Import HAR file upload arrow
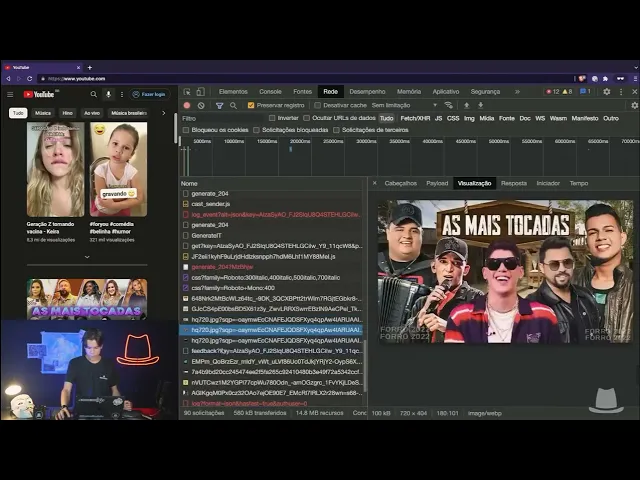 tap(467, 105)
